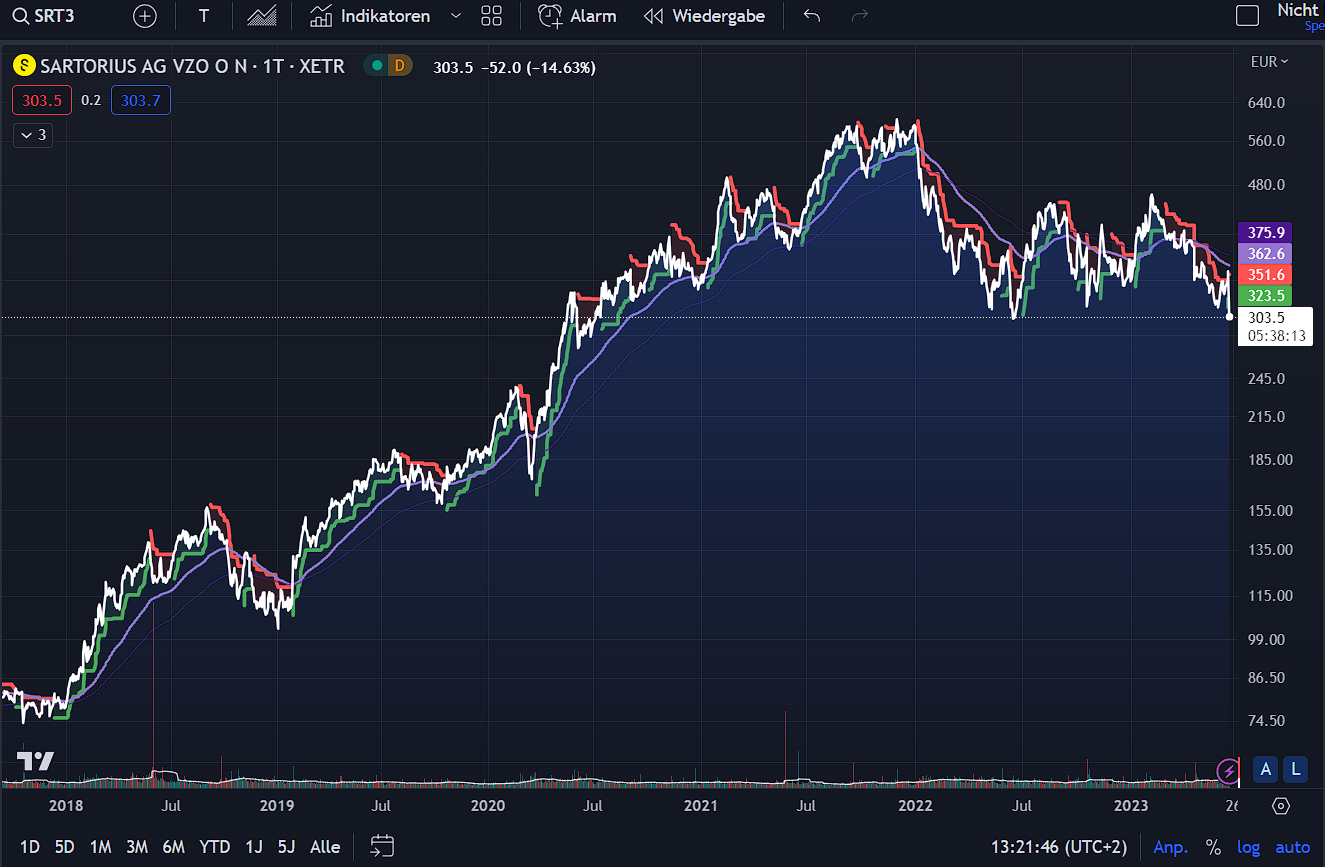This screenshot has height=867, width=1325.
Task: Toggle the percent scale option
Action: 1213,847
